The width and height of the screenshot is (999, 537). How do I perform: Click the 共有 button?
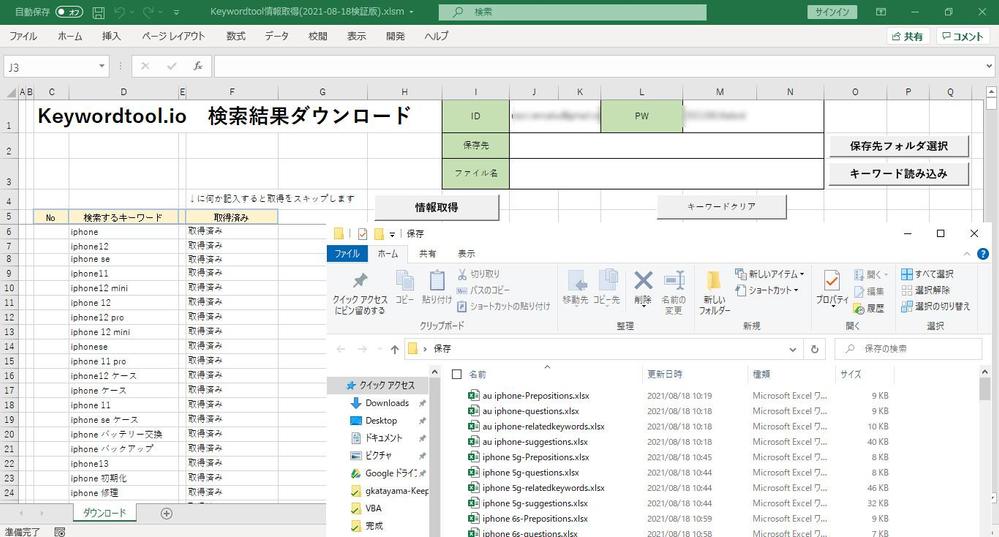(x=908, y=36)
